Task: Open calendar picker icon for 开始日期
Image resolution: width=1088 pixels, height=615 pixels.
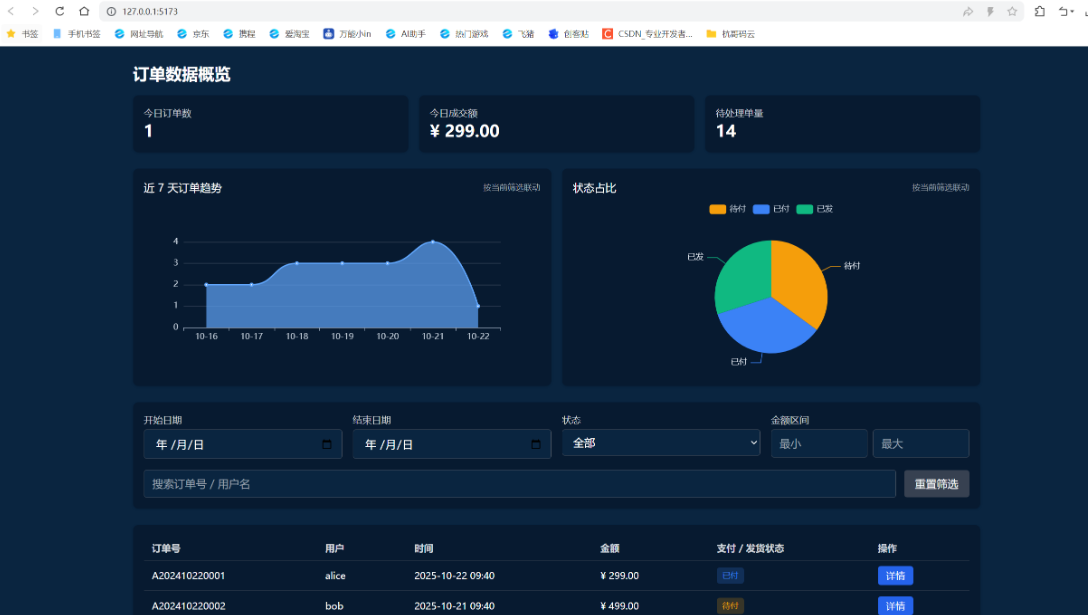Action: (327, 444)
